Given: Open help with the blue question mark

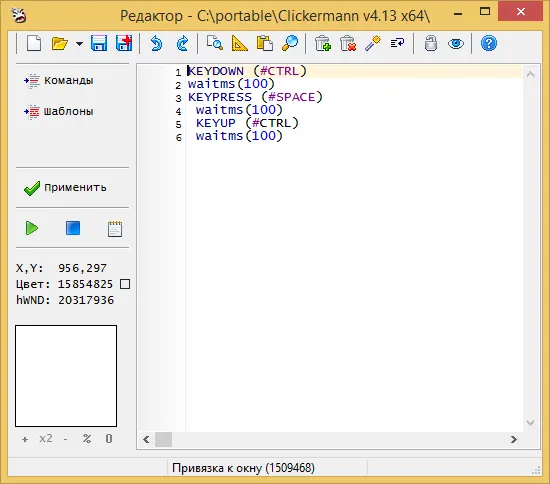Looking at the screenshot, I should point(489,43).
